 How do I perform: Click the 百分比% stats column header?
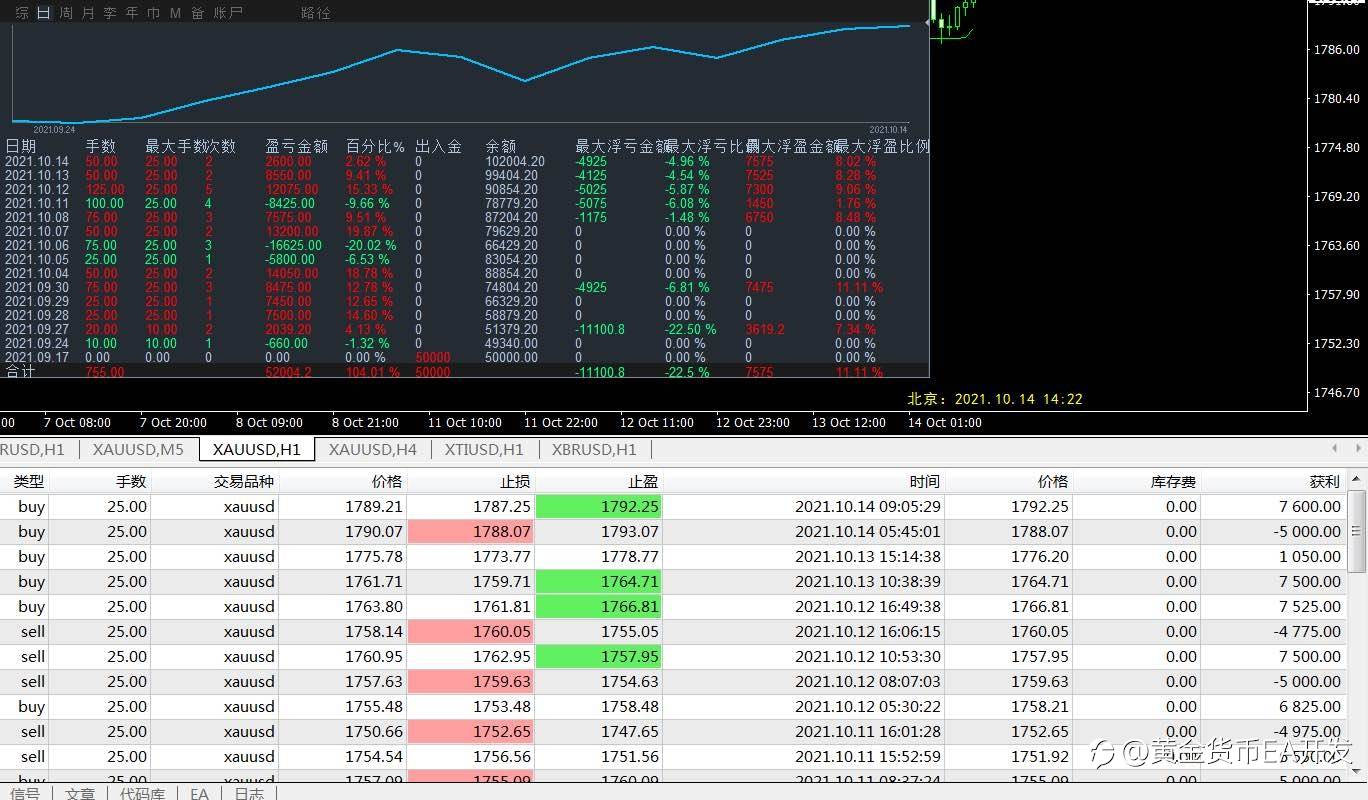(x=375, y=146)
